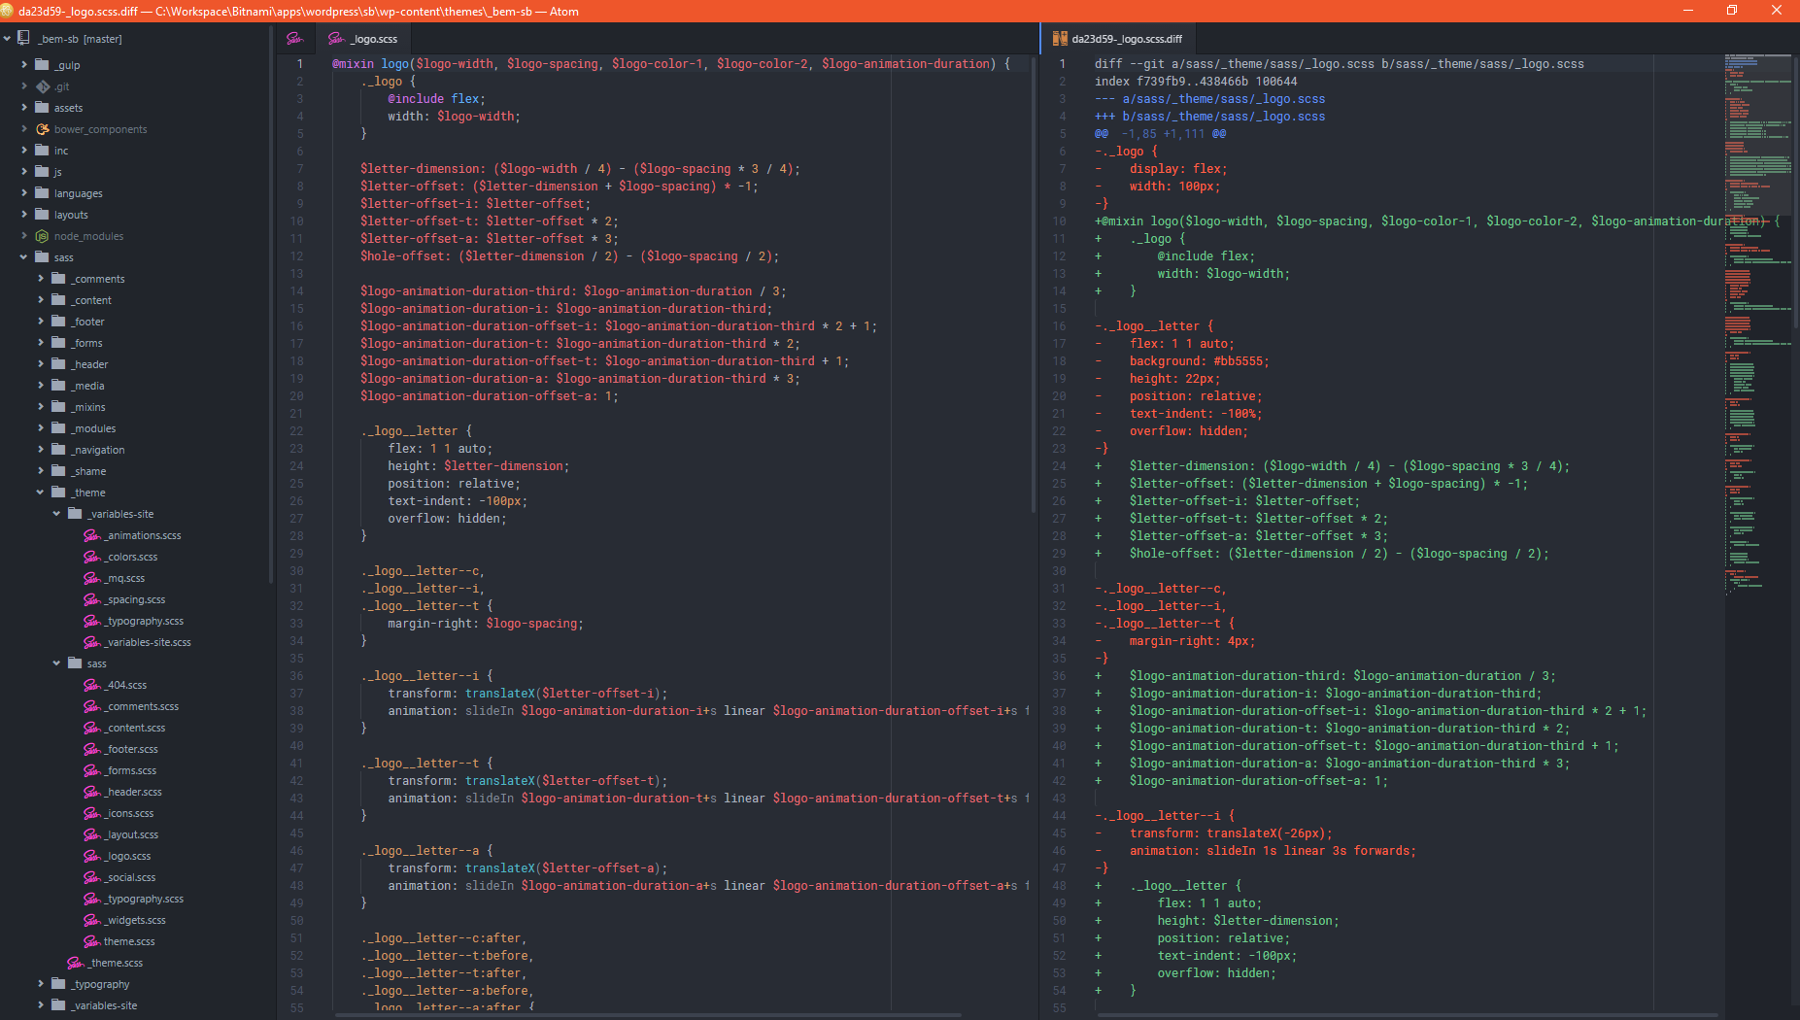Collapse the _theme folder chevron
This screenshot has height=1020, width=1800.
41,492
